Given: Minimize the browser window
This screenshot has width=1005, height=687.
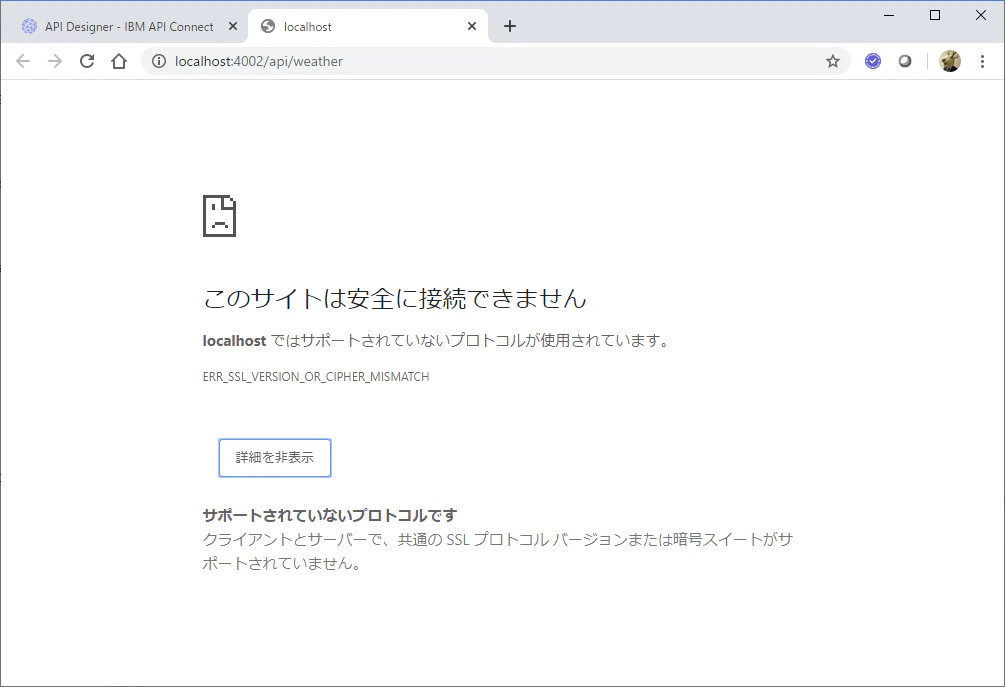Looking at the screenshot, I should tap(889, 15).
